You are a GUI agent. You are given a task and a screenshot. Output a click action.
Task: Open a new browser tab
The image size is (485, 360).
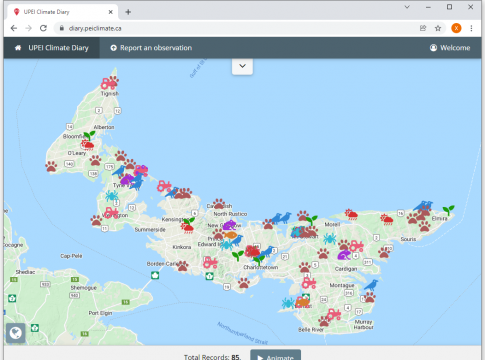[x=128, y=12]
